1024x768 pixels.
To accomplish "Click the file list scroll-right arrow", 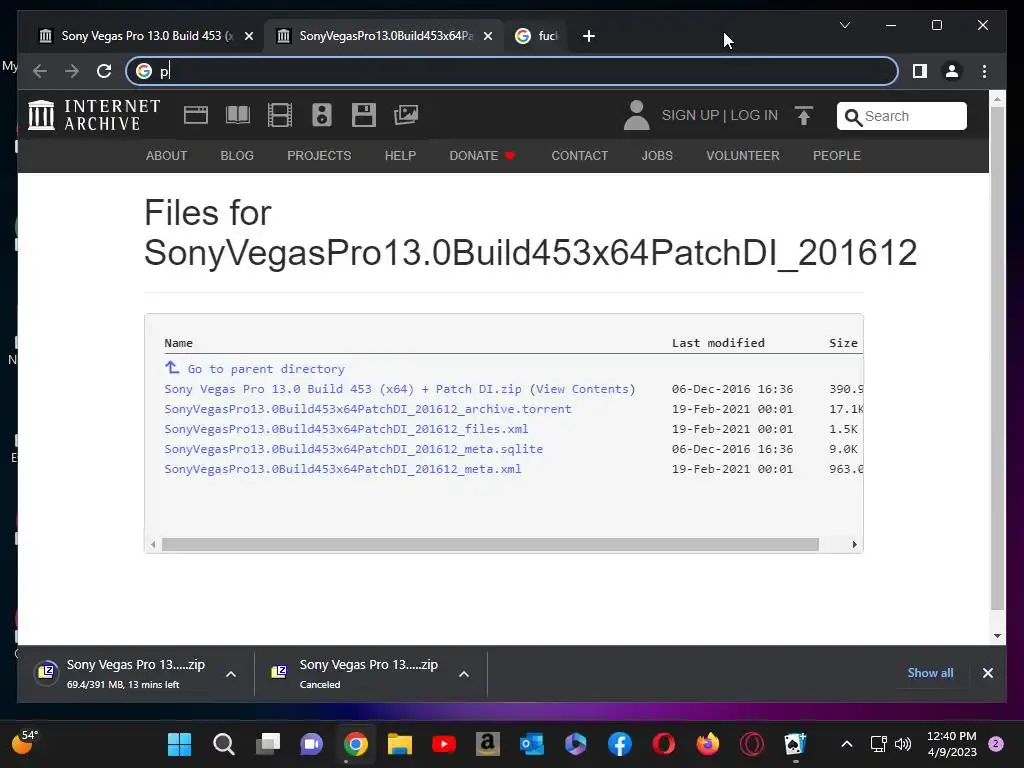I will click(x=854, y=545).
